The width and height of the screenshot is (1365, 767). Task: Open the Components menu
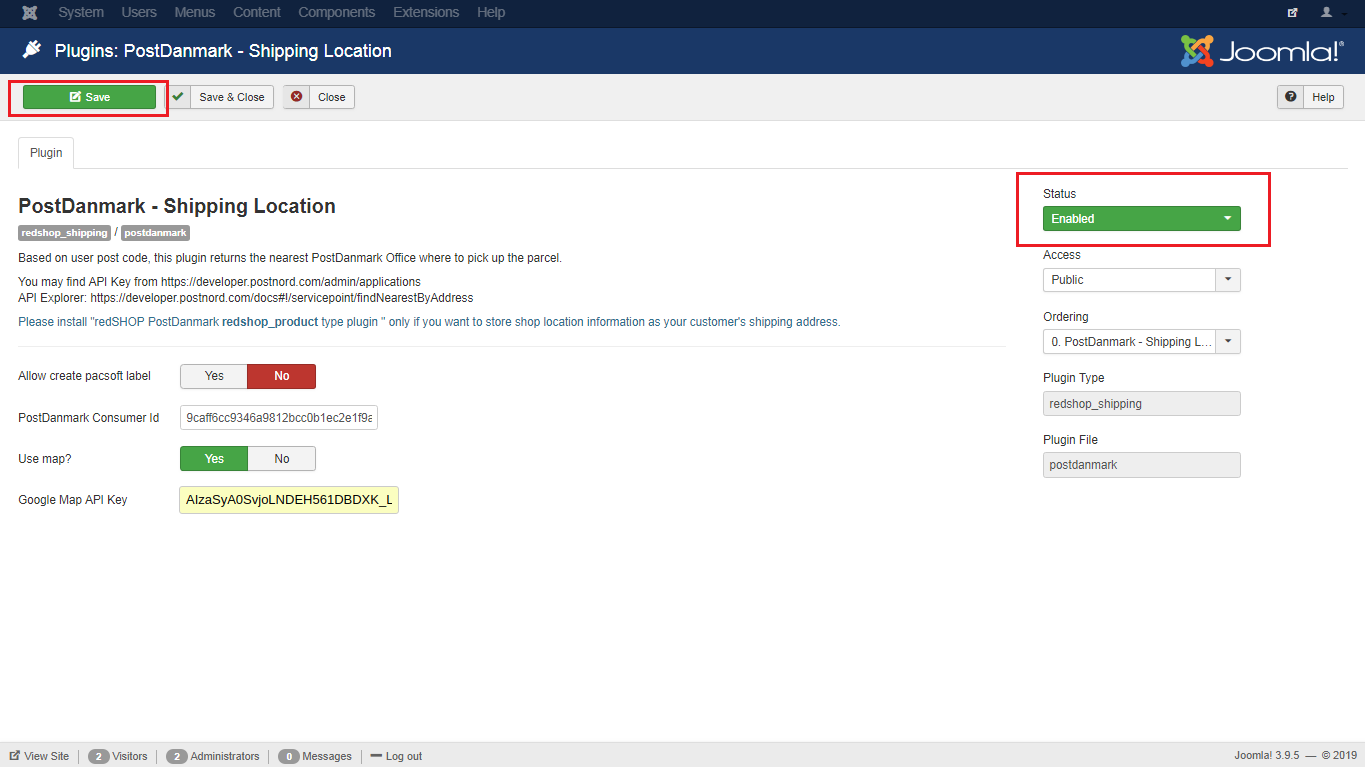click(x=337, y=13)
